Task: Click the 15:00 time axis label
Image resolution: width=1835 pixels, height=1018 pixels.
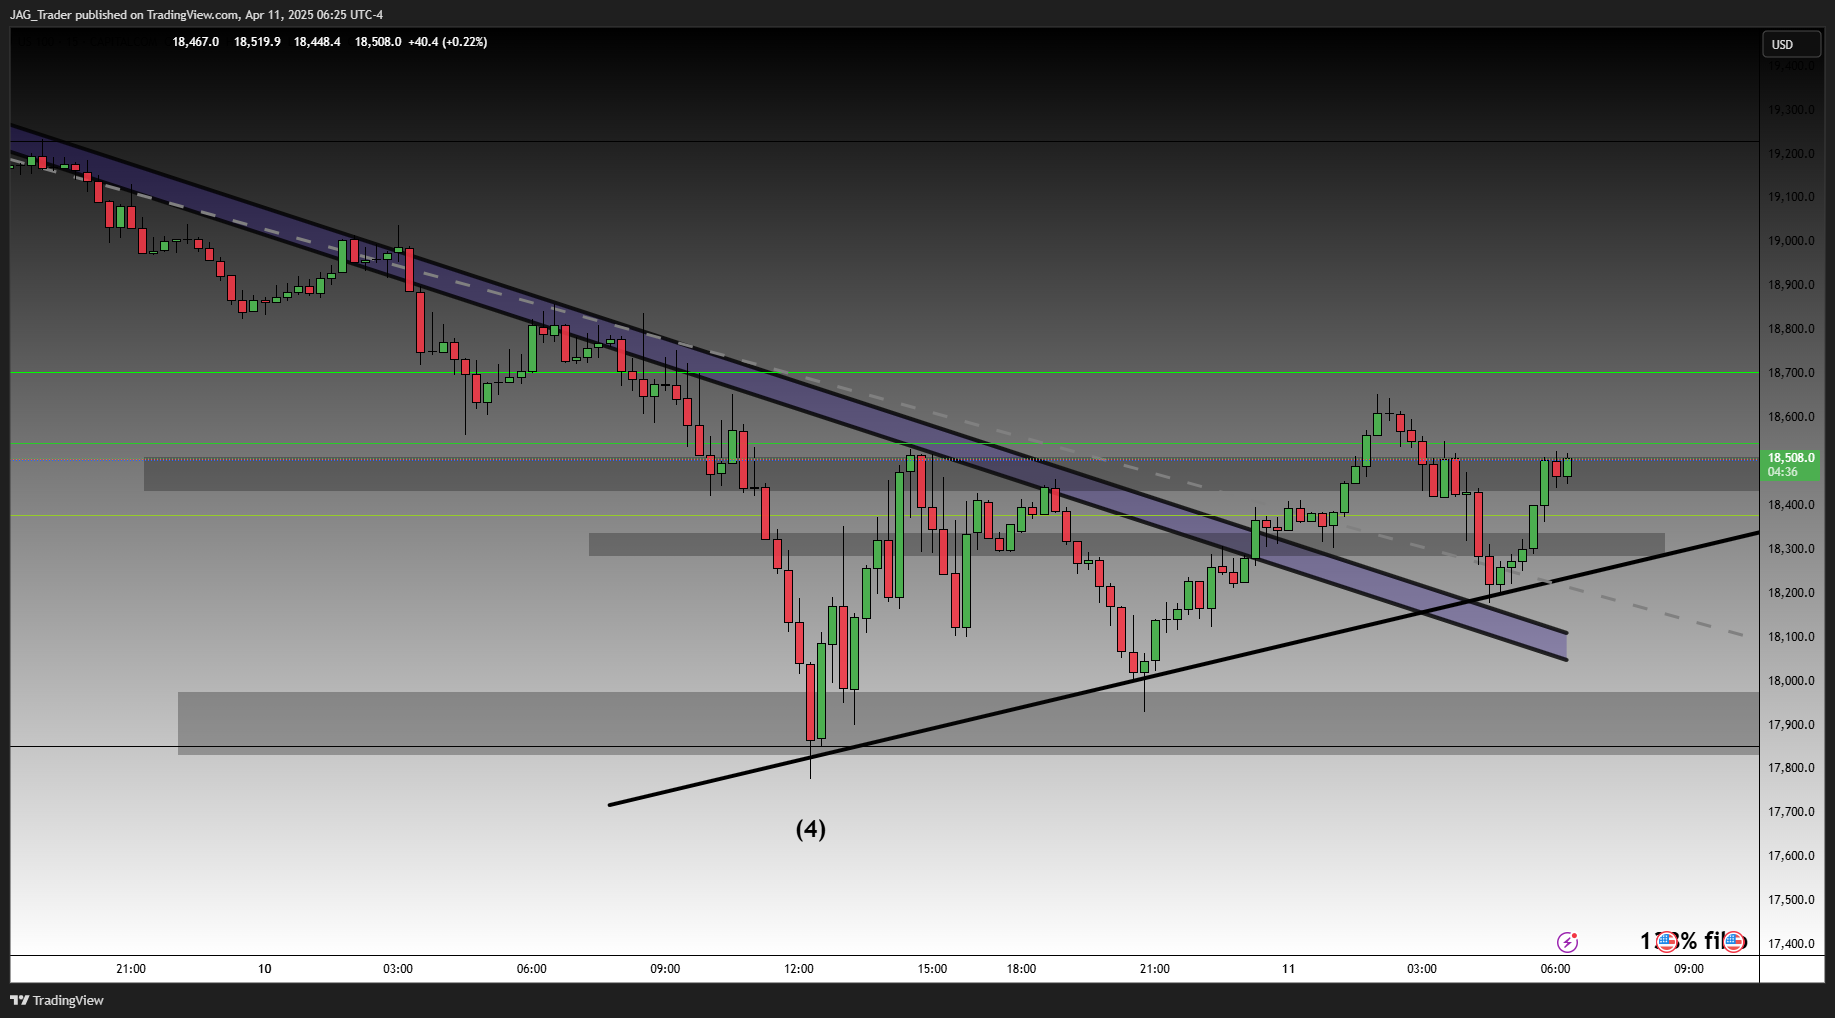Action: (x=932, y=969)
